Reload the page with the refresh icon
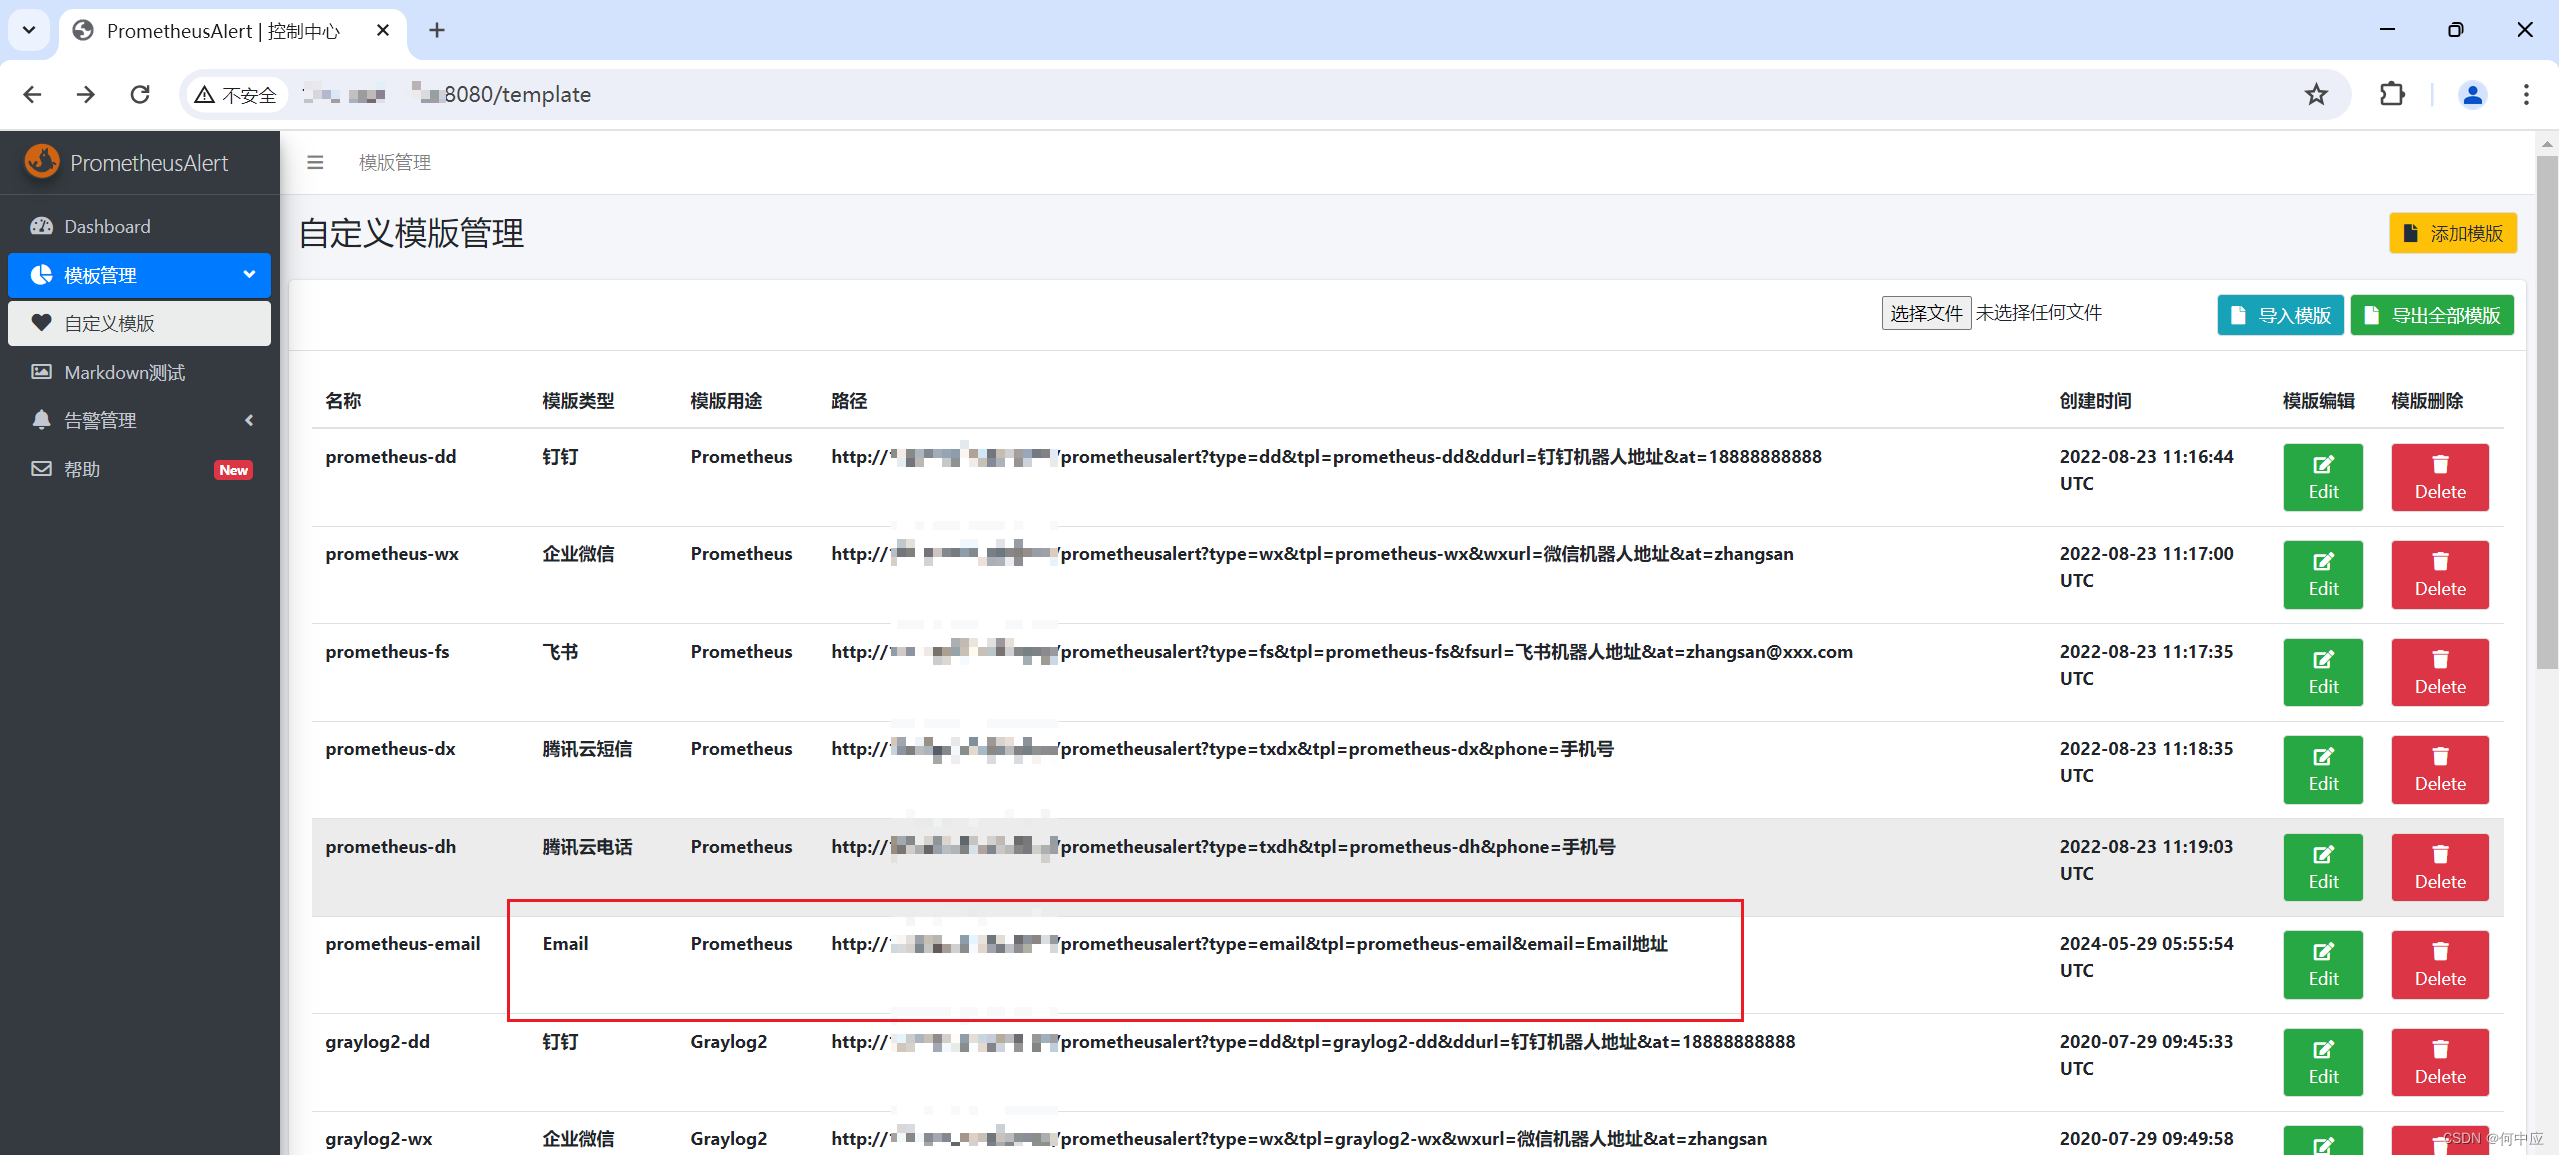Viewport: 2559px width, 1155px height. (x=140, y=94)
